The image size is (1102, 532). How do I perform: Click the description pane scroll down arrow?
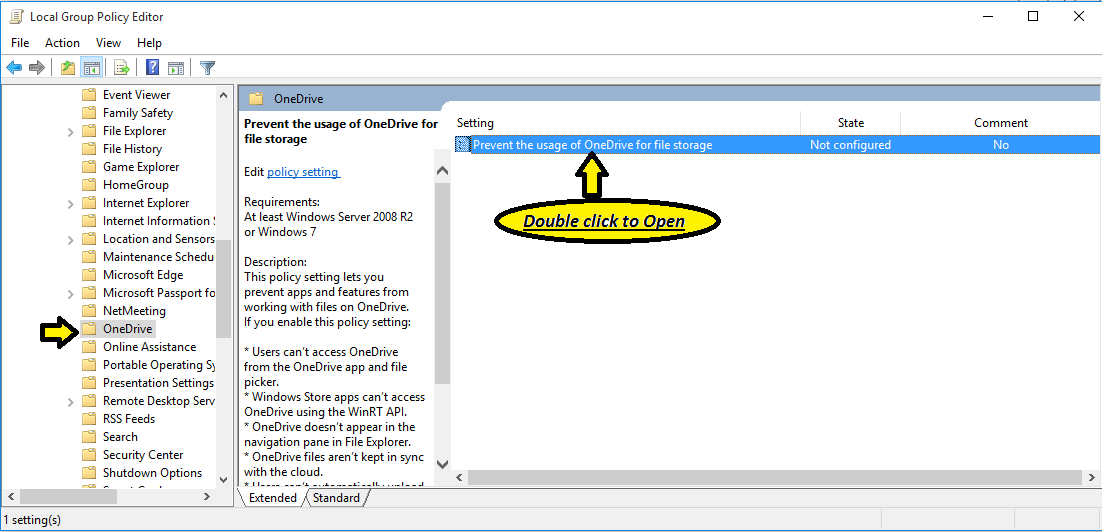[x=442, y=464]
